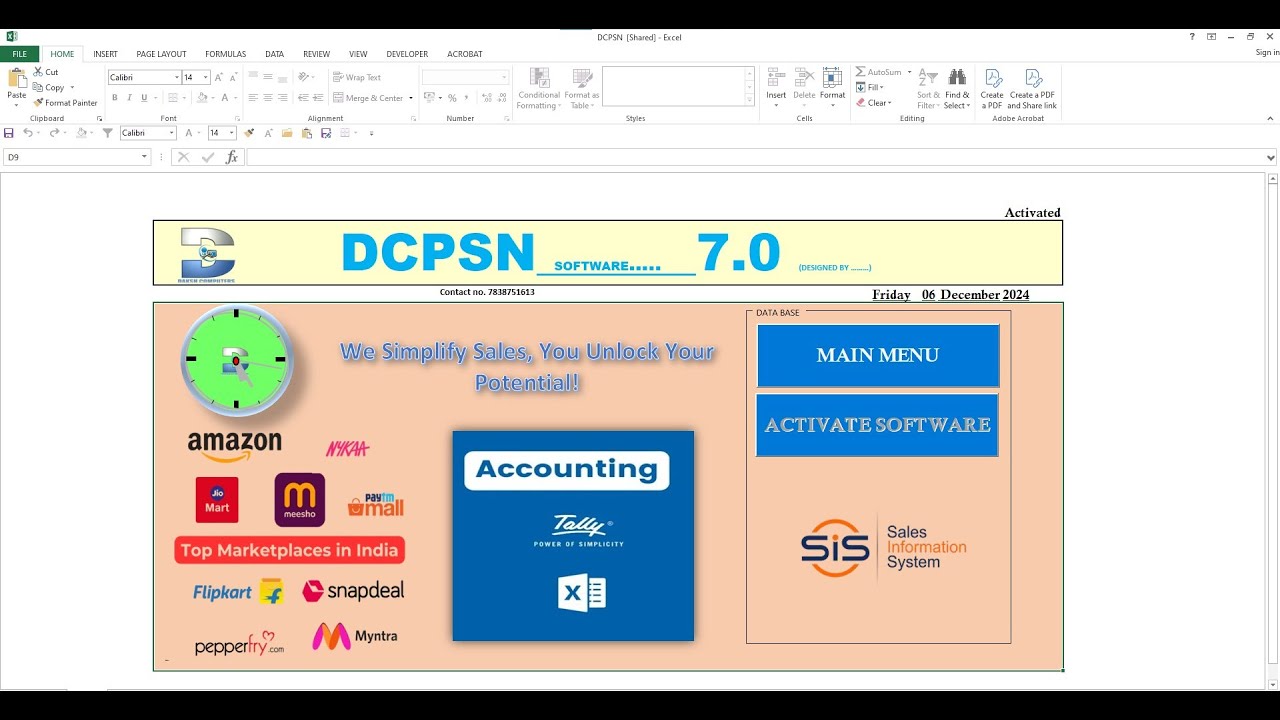Screen dimensions: 1280x720
Task: Click the Accounting Tally image
Action: click(573, 536)
